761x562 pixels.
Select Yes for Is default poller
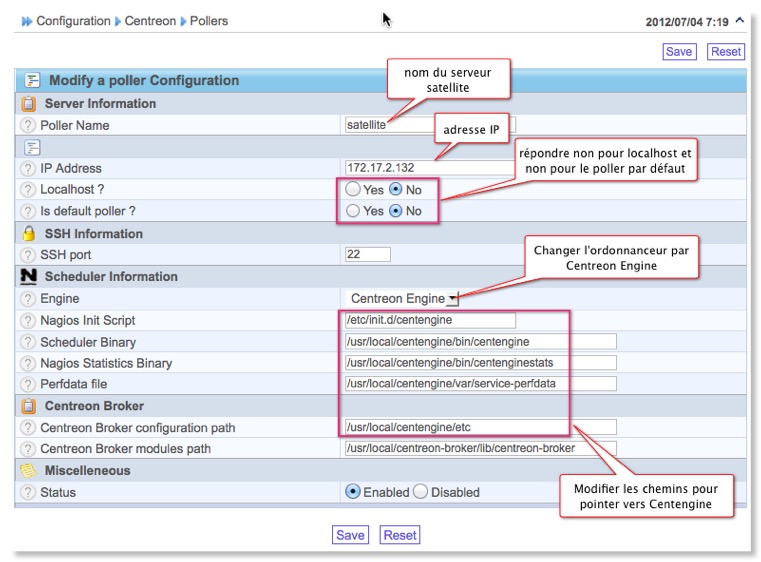coord(353,211)
